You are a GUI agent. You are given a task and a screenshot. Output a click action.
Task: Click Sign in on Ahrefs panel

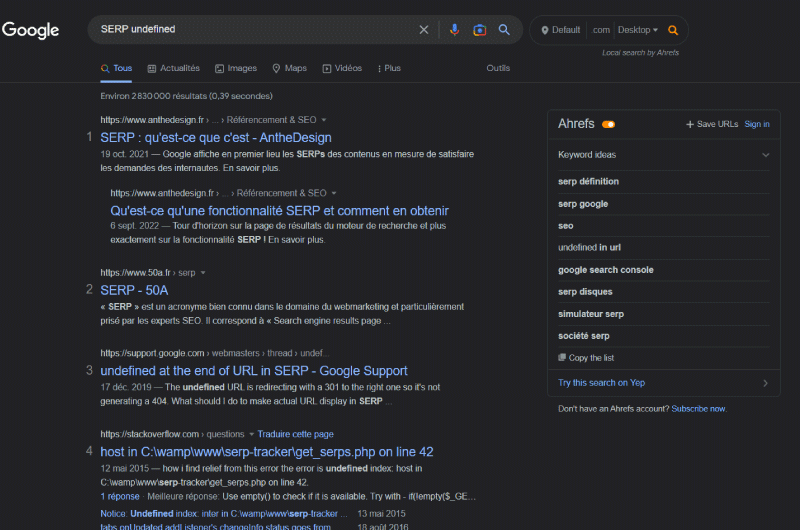click(x=757, y=124)
